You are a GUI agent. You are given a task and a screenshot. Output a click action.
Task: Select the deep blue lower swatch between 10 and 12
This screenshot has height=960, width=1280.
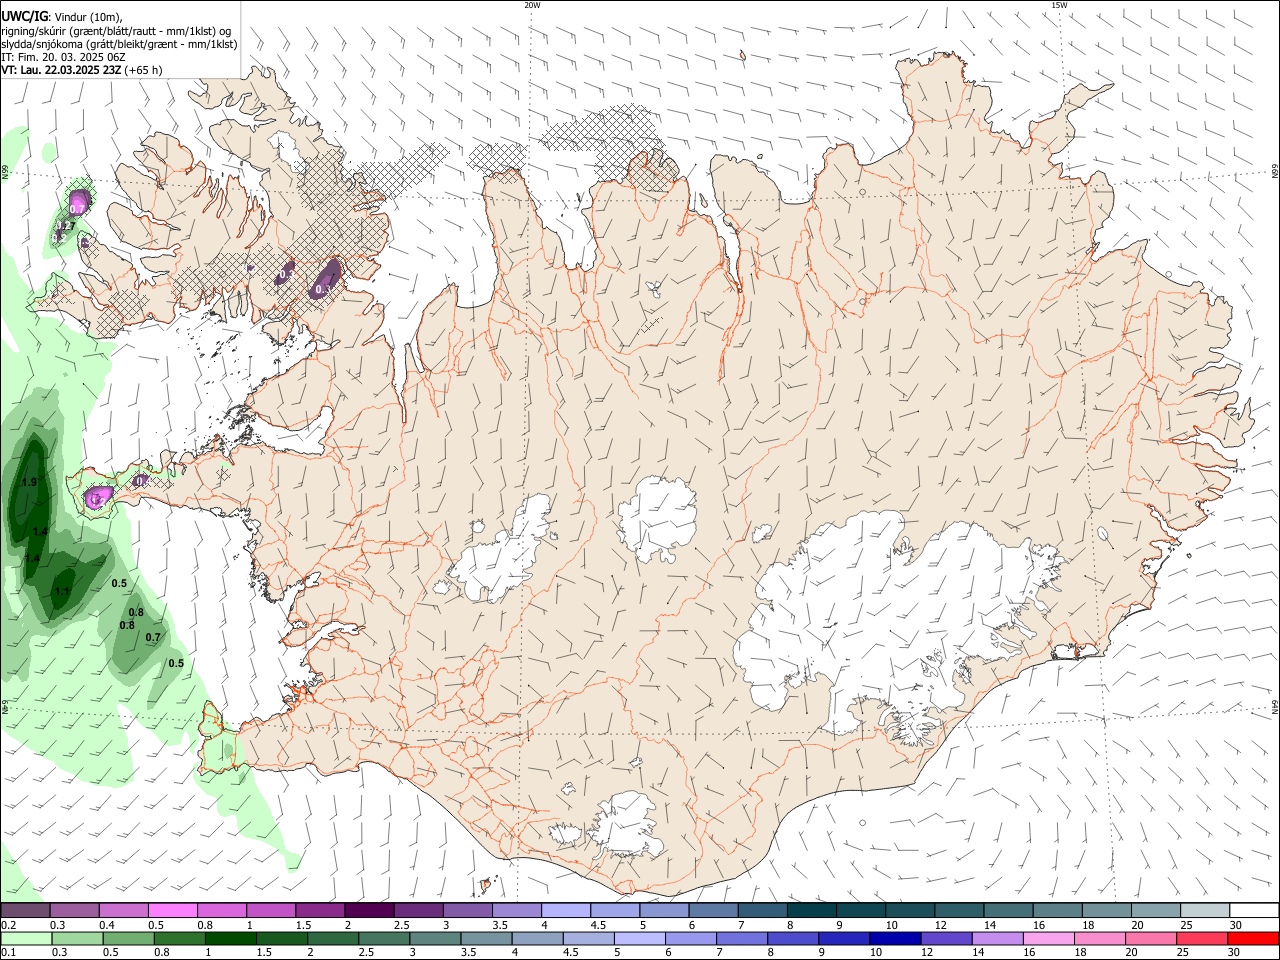tap(897, 938)
